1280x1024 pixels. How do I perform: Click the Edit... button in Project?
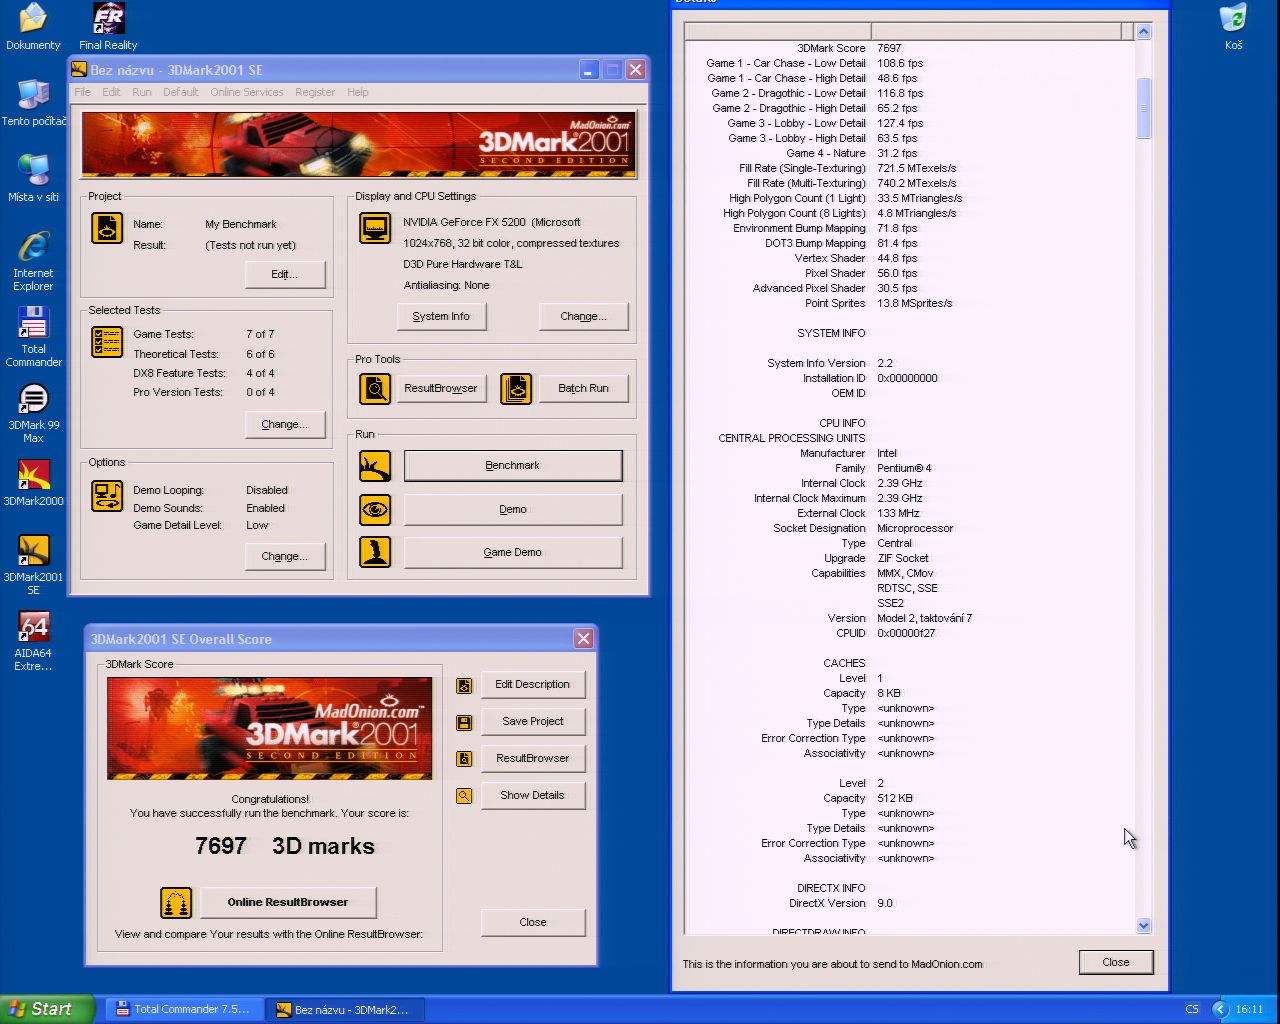pos(285,274)
